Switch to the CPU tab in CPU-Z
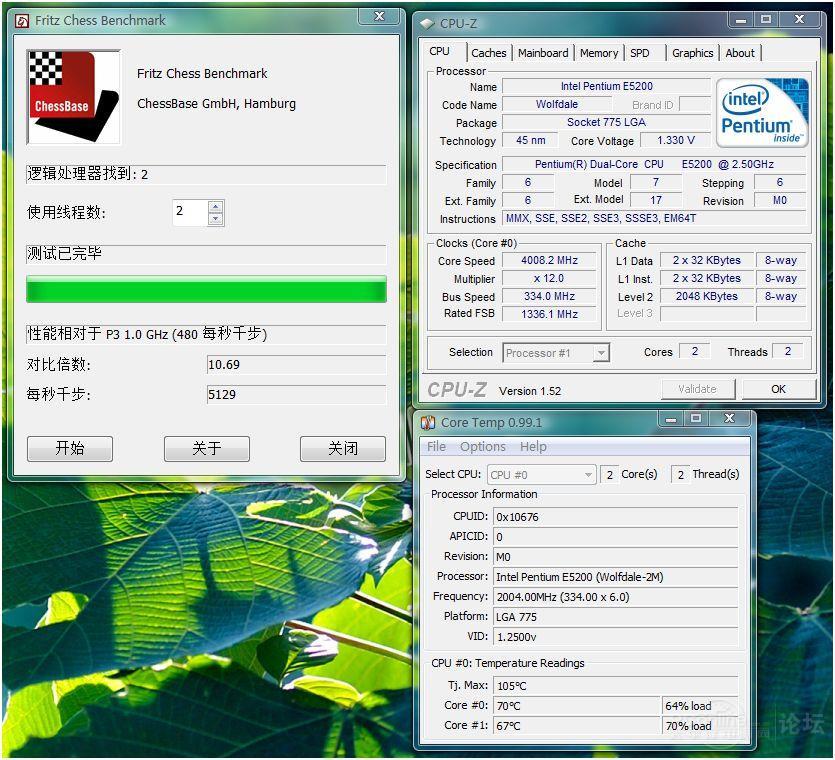835x760 pixels. (439, 52)
